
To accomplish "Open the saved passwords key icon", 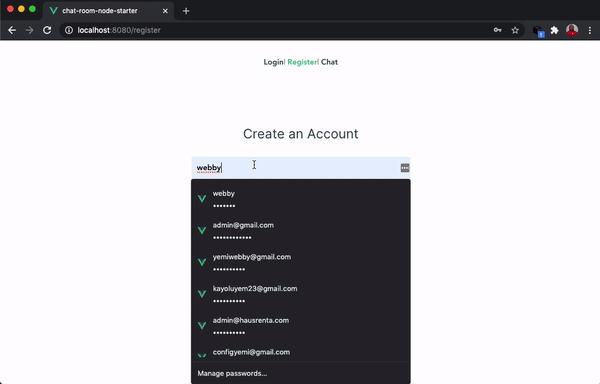I will pyautogui.click(x=497, y=30).
